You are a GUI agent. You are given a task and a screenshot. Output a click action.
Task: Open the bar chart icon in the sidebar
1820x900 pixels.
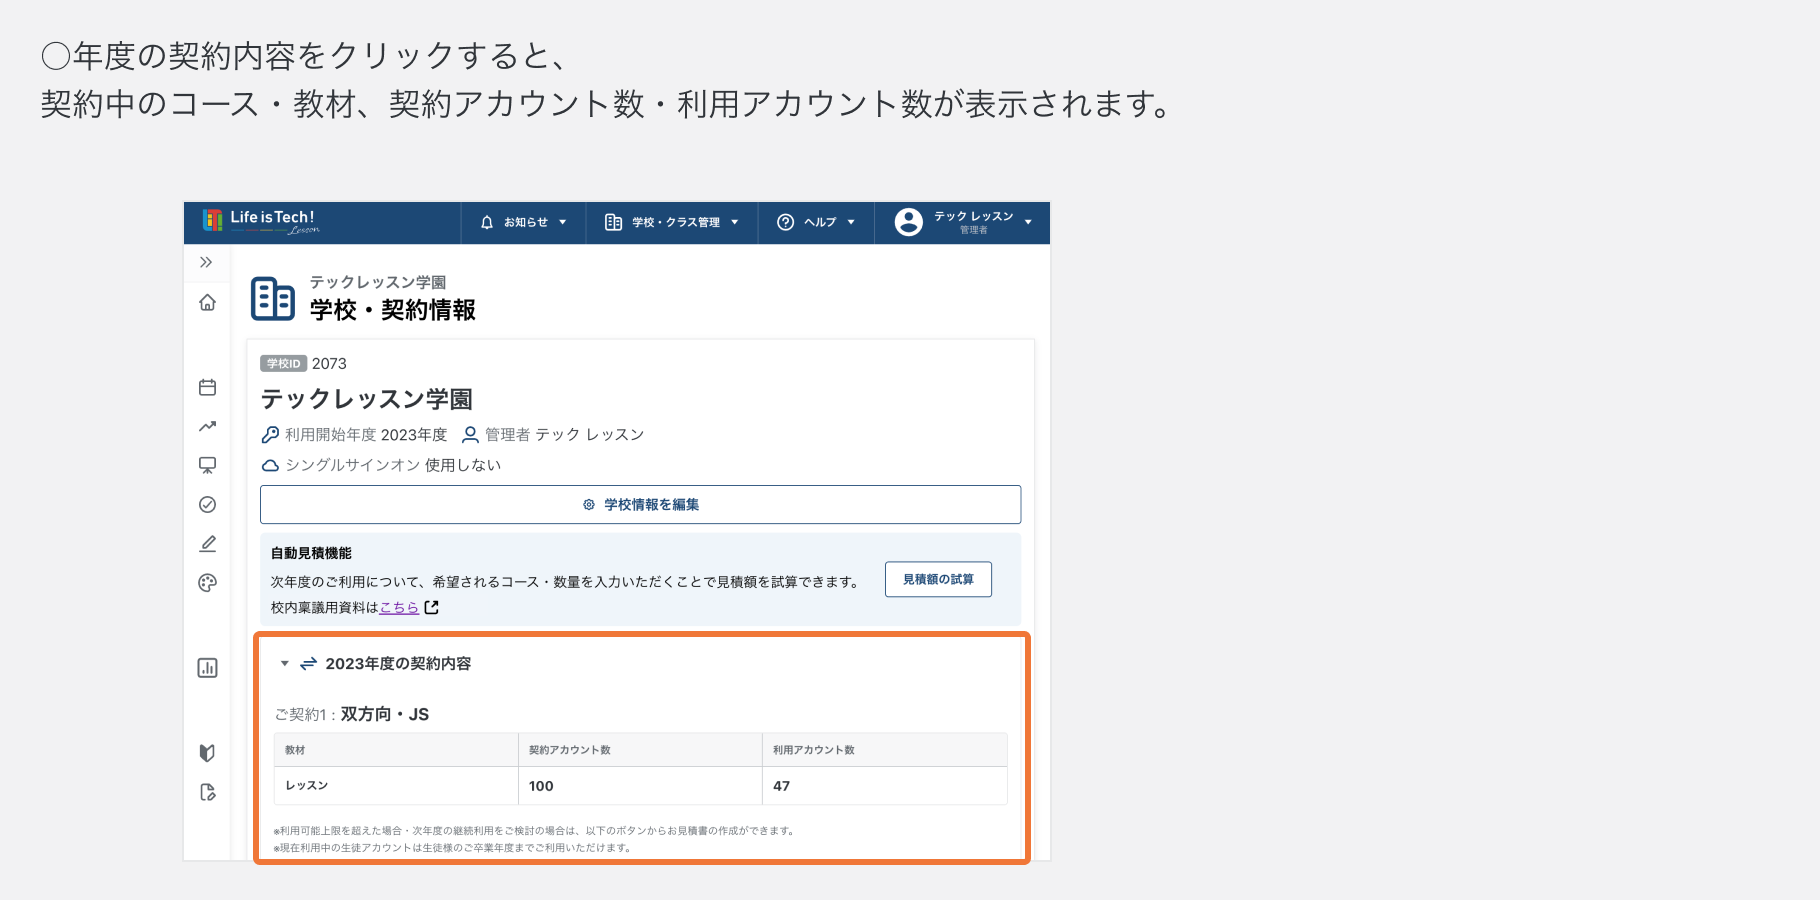(207, 668)
